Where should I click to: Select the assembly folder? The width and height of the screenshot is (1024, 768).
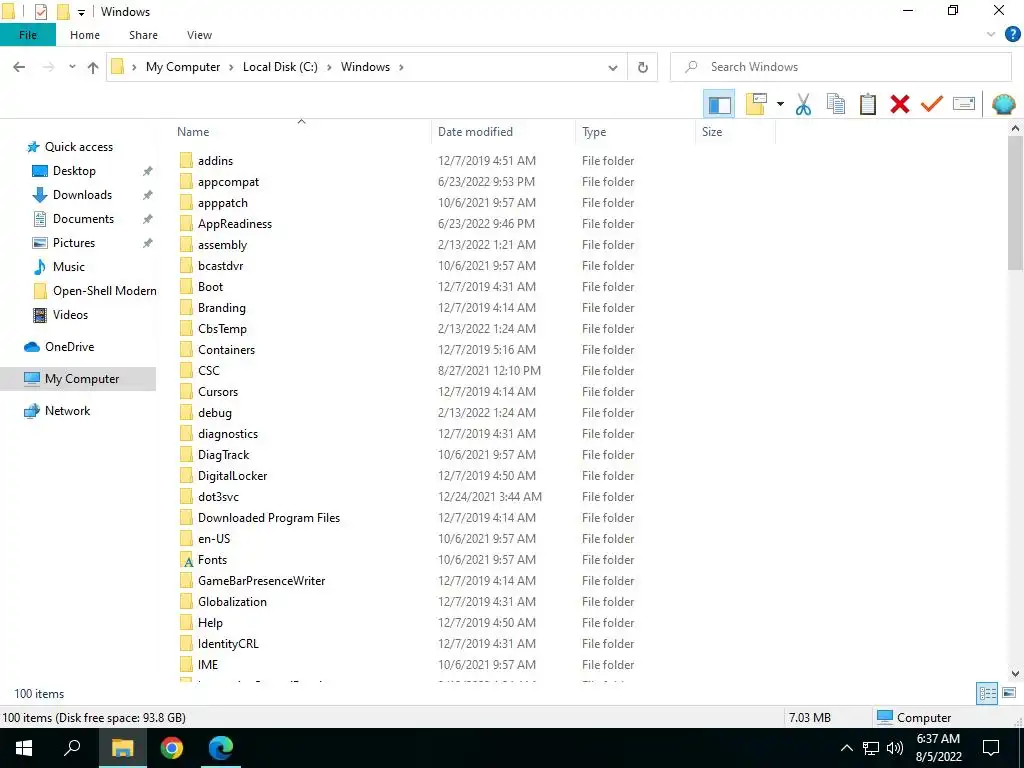point(222,245)
